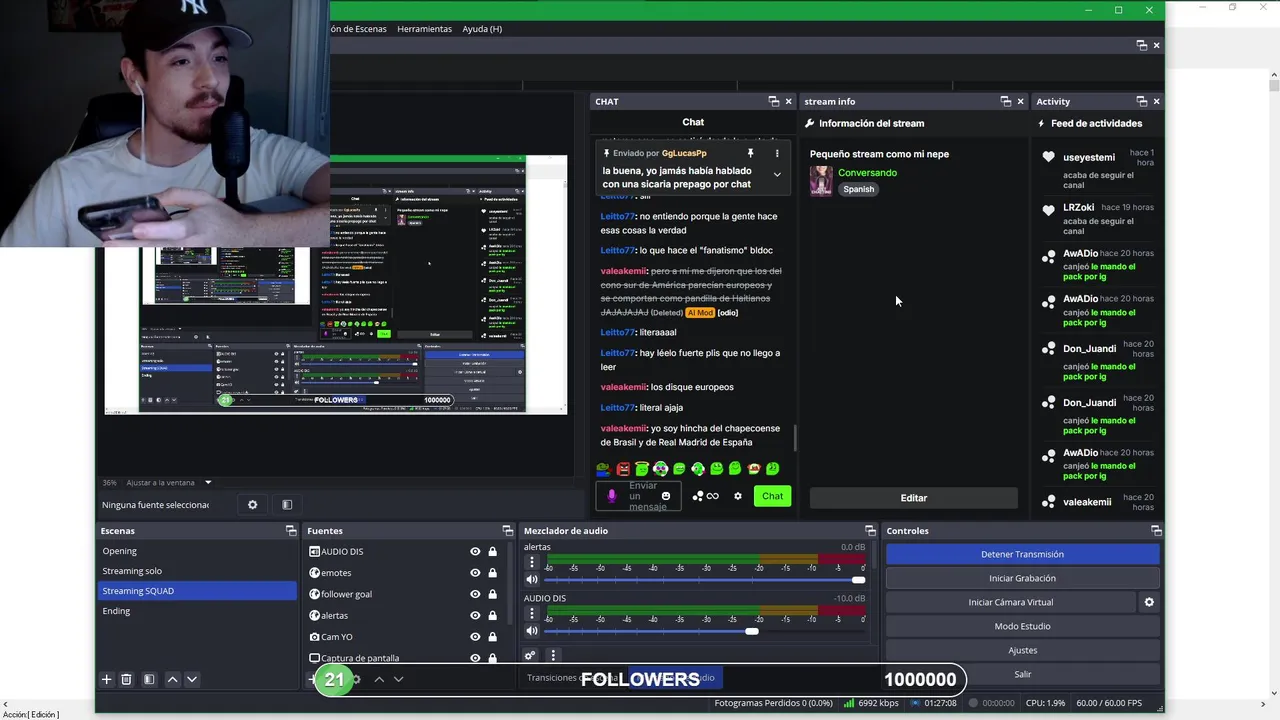Click the chat scrollbar
The height and width of the screenshot is (720, 1280).
[796, 438]
